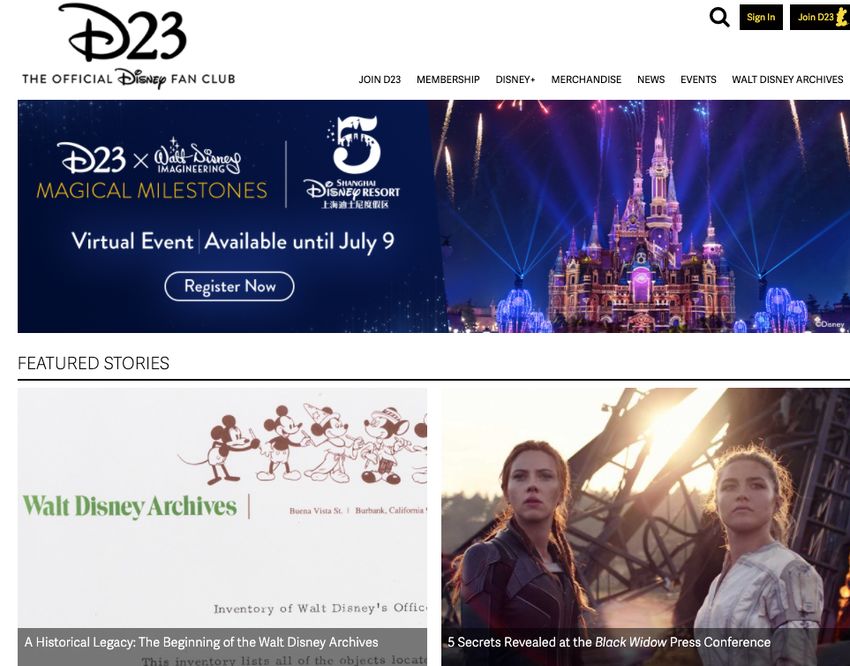The height and width of the screenshot is (666, 850).
Task: Open the Walt Disney Archives story thumbnail
Action: tap(222, 507)
